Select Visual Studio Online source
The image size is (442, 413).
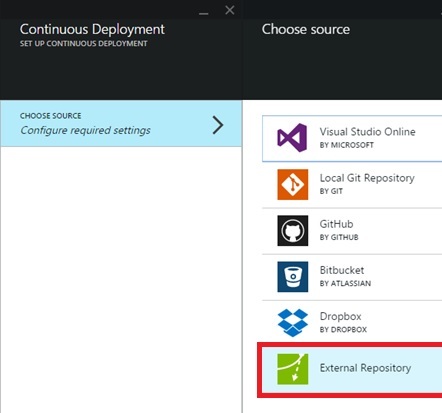click(x=352, y=138)
